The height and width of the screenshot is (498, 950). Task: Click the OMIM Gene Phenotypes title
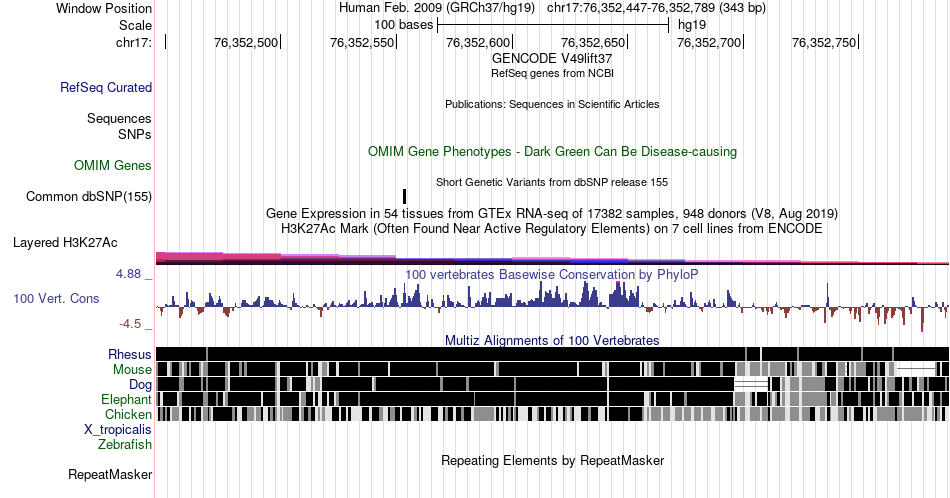click(552, 151)
